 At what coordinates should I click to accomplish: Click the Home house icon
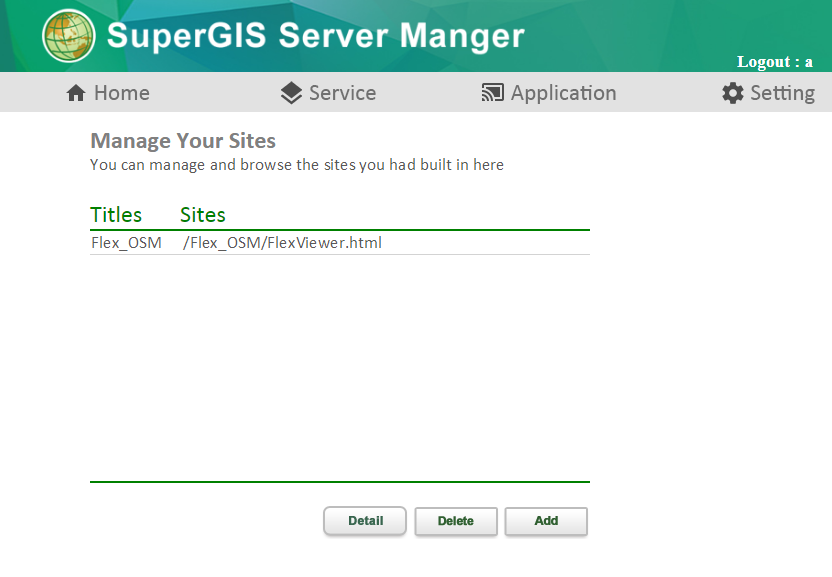[76, 93]
